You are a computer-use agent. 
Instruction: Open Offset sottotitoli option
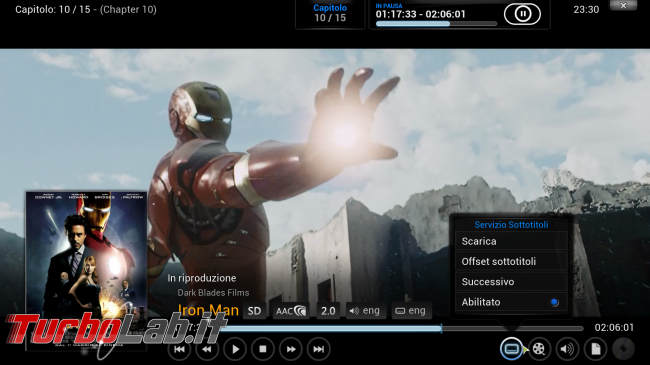[x=511, y=262]
